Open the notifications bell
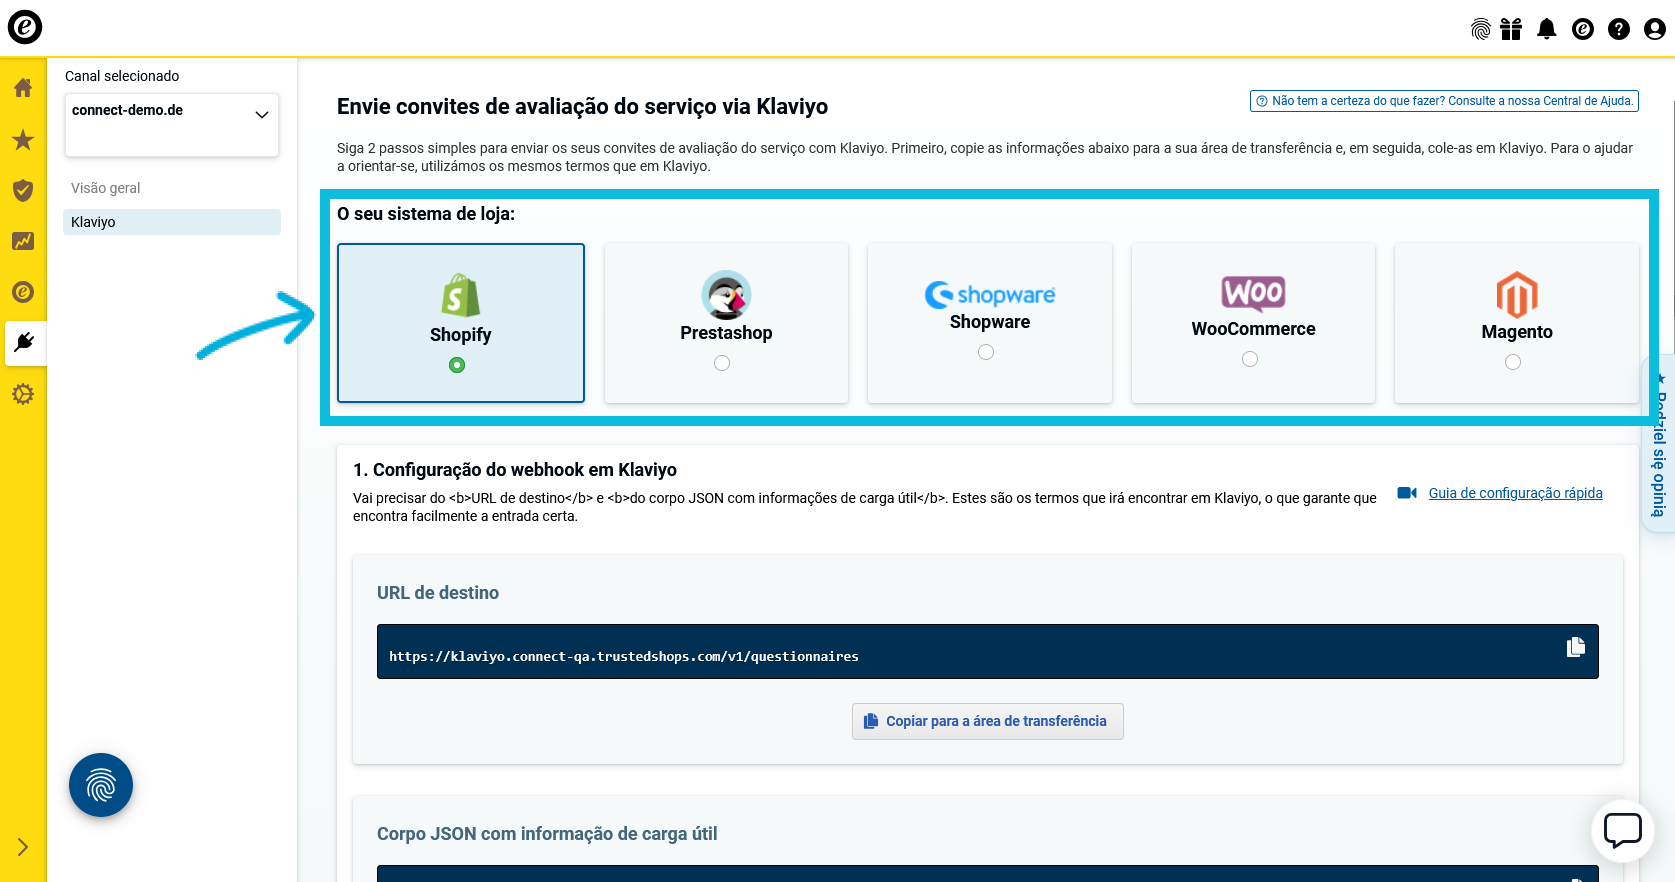This screenshot has height=882, width=1675. (x=1547, y=29)
